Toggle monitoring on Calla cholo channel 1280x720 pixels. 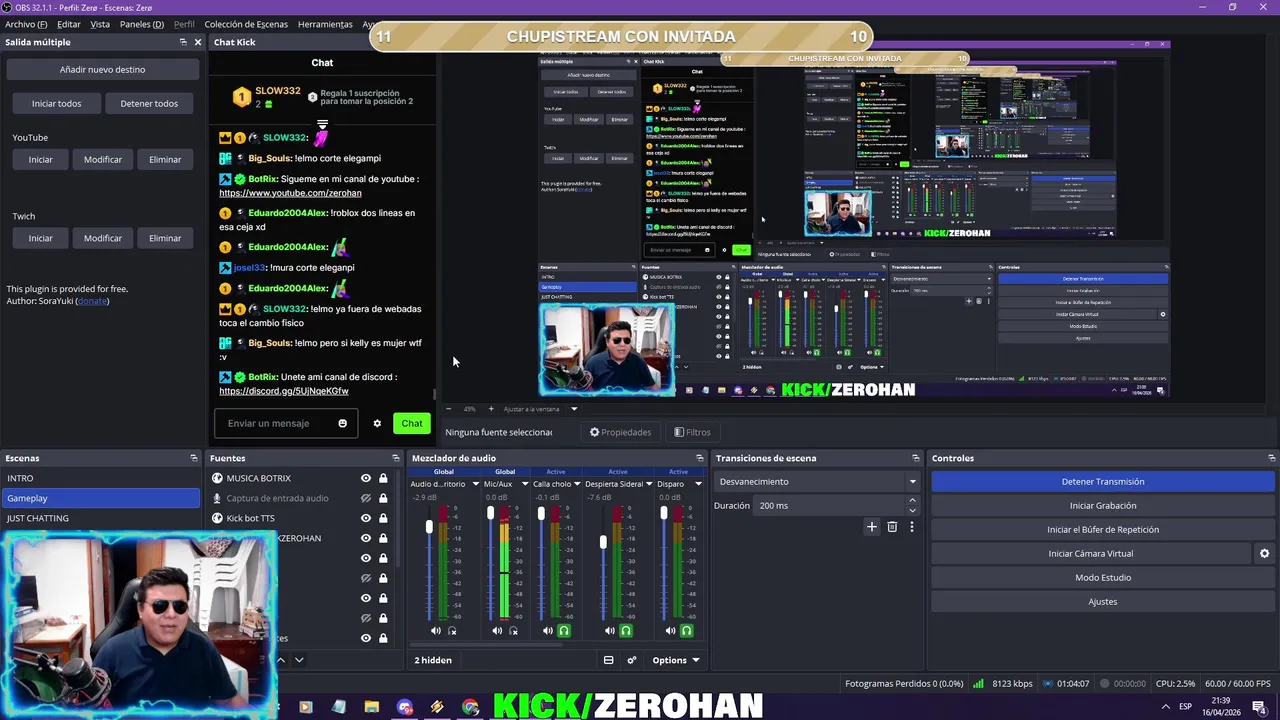point(564,631)
